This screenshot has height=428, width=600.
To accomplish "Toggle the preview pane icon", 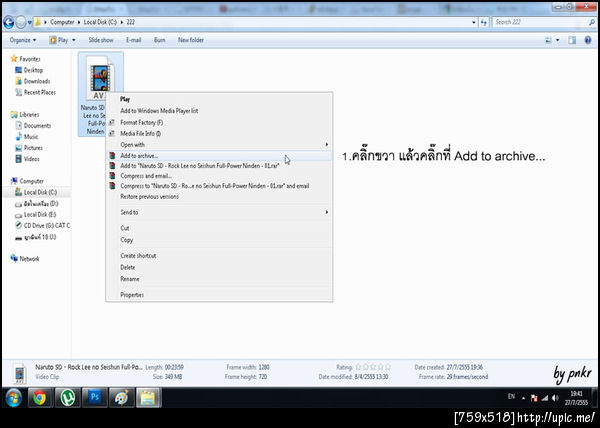I will pos(572,40).
